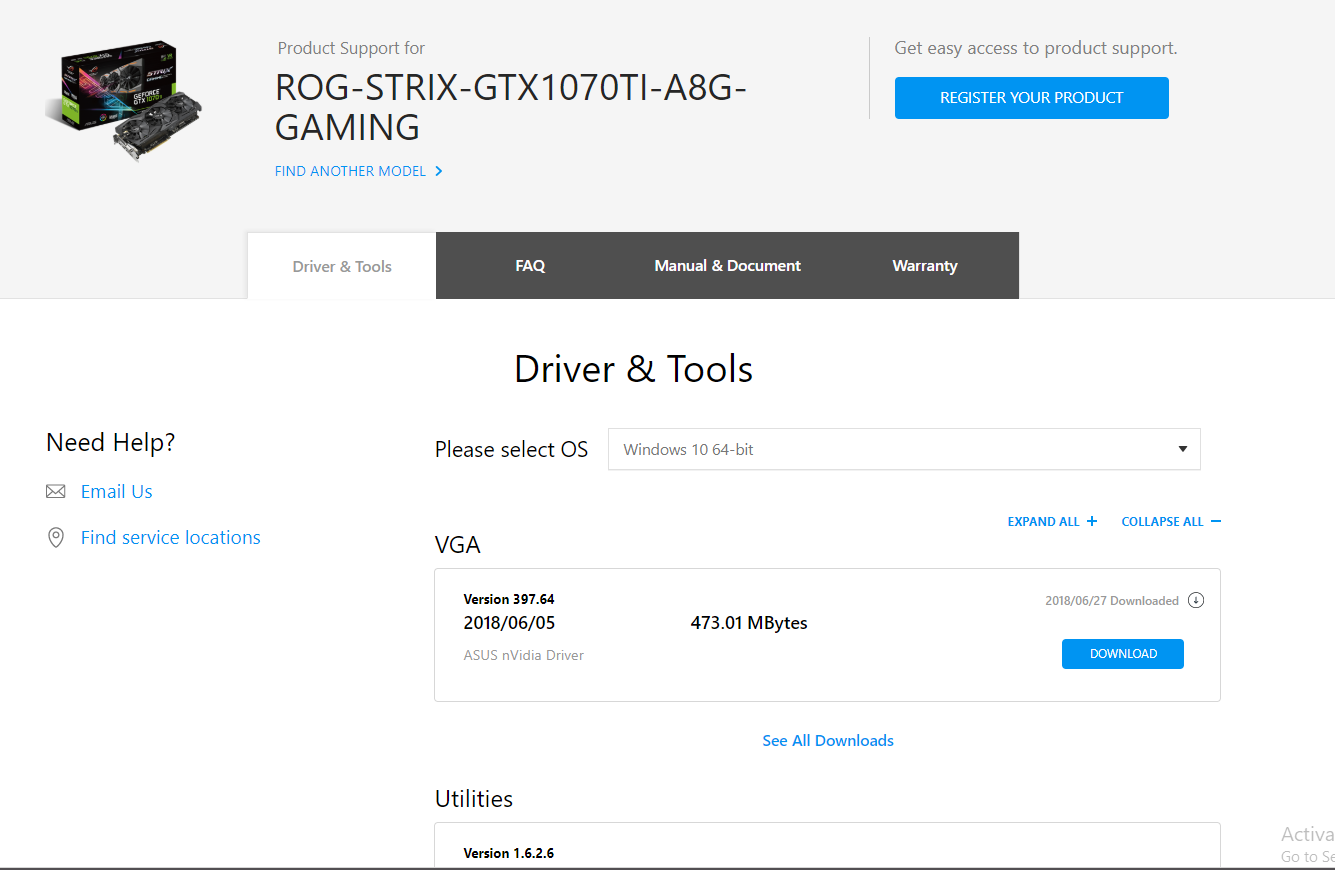Click the Register Your Product button
Image resolution: width=1335 pixels, height=870 pixels.
(x=1032, y=98)
